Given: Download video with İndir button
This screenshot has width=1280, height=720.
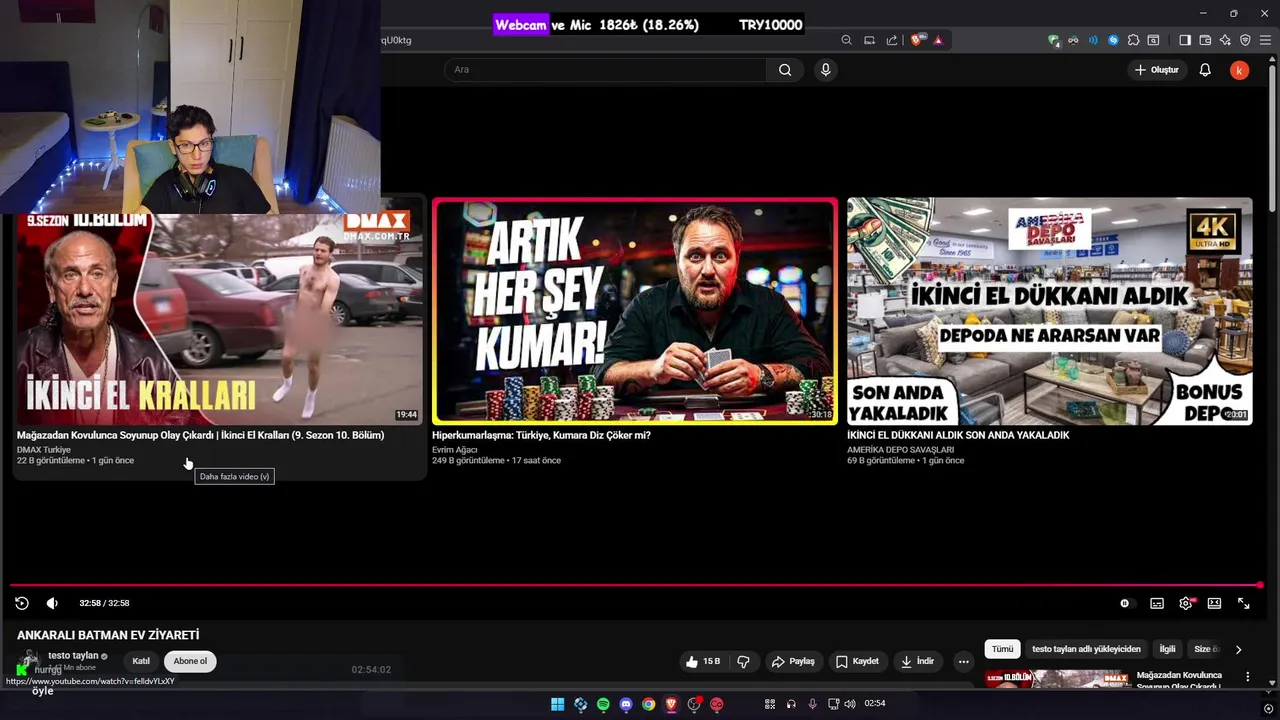Looking at the screenshot, I should coord(917,661).
